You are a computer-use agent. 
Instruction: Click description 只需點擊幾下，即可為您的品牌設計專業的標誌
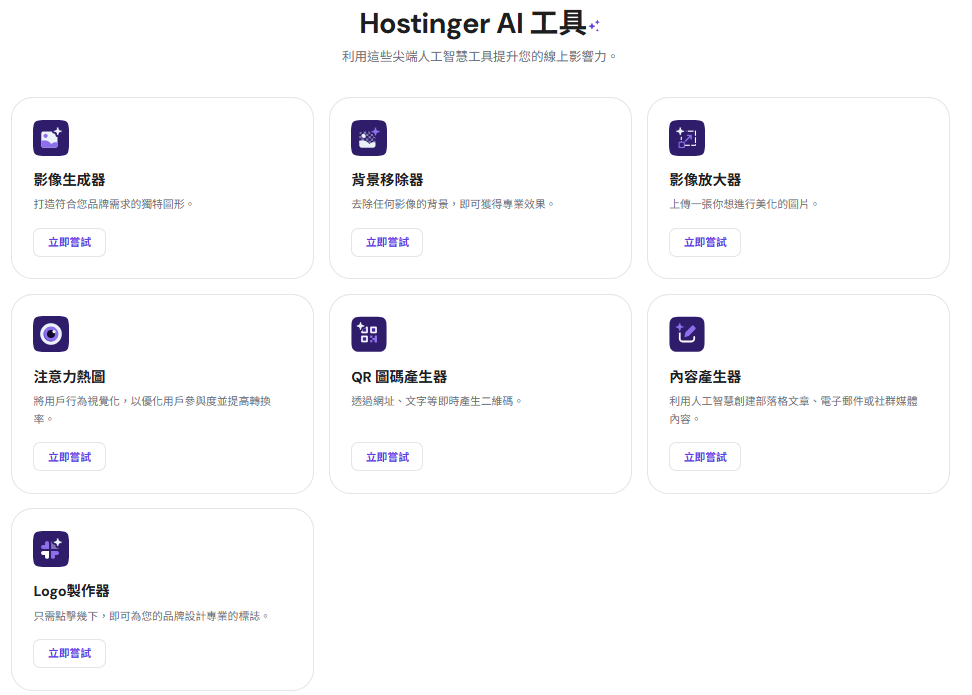(x=151, y=616)
